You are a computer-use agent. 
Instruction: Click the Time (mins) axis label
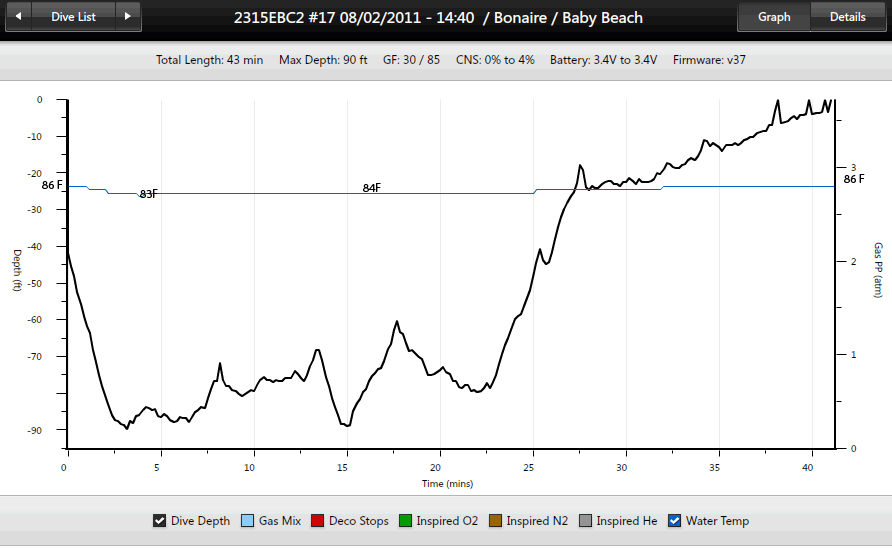click(447, 484)
